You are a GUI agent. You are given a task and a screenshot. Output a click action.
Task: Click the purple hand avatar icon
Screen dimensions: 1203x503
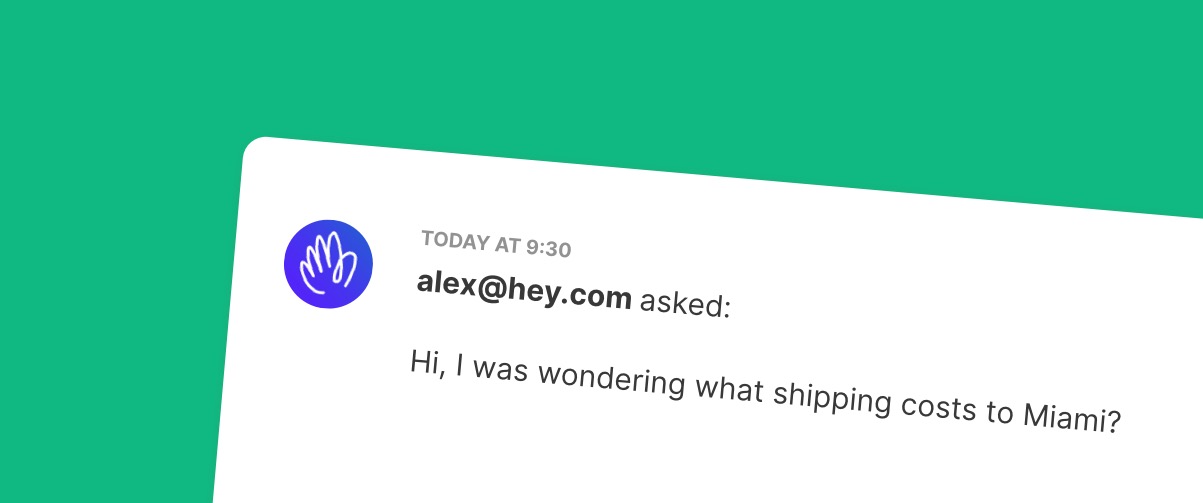(x=328, y=264)
